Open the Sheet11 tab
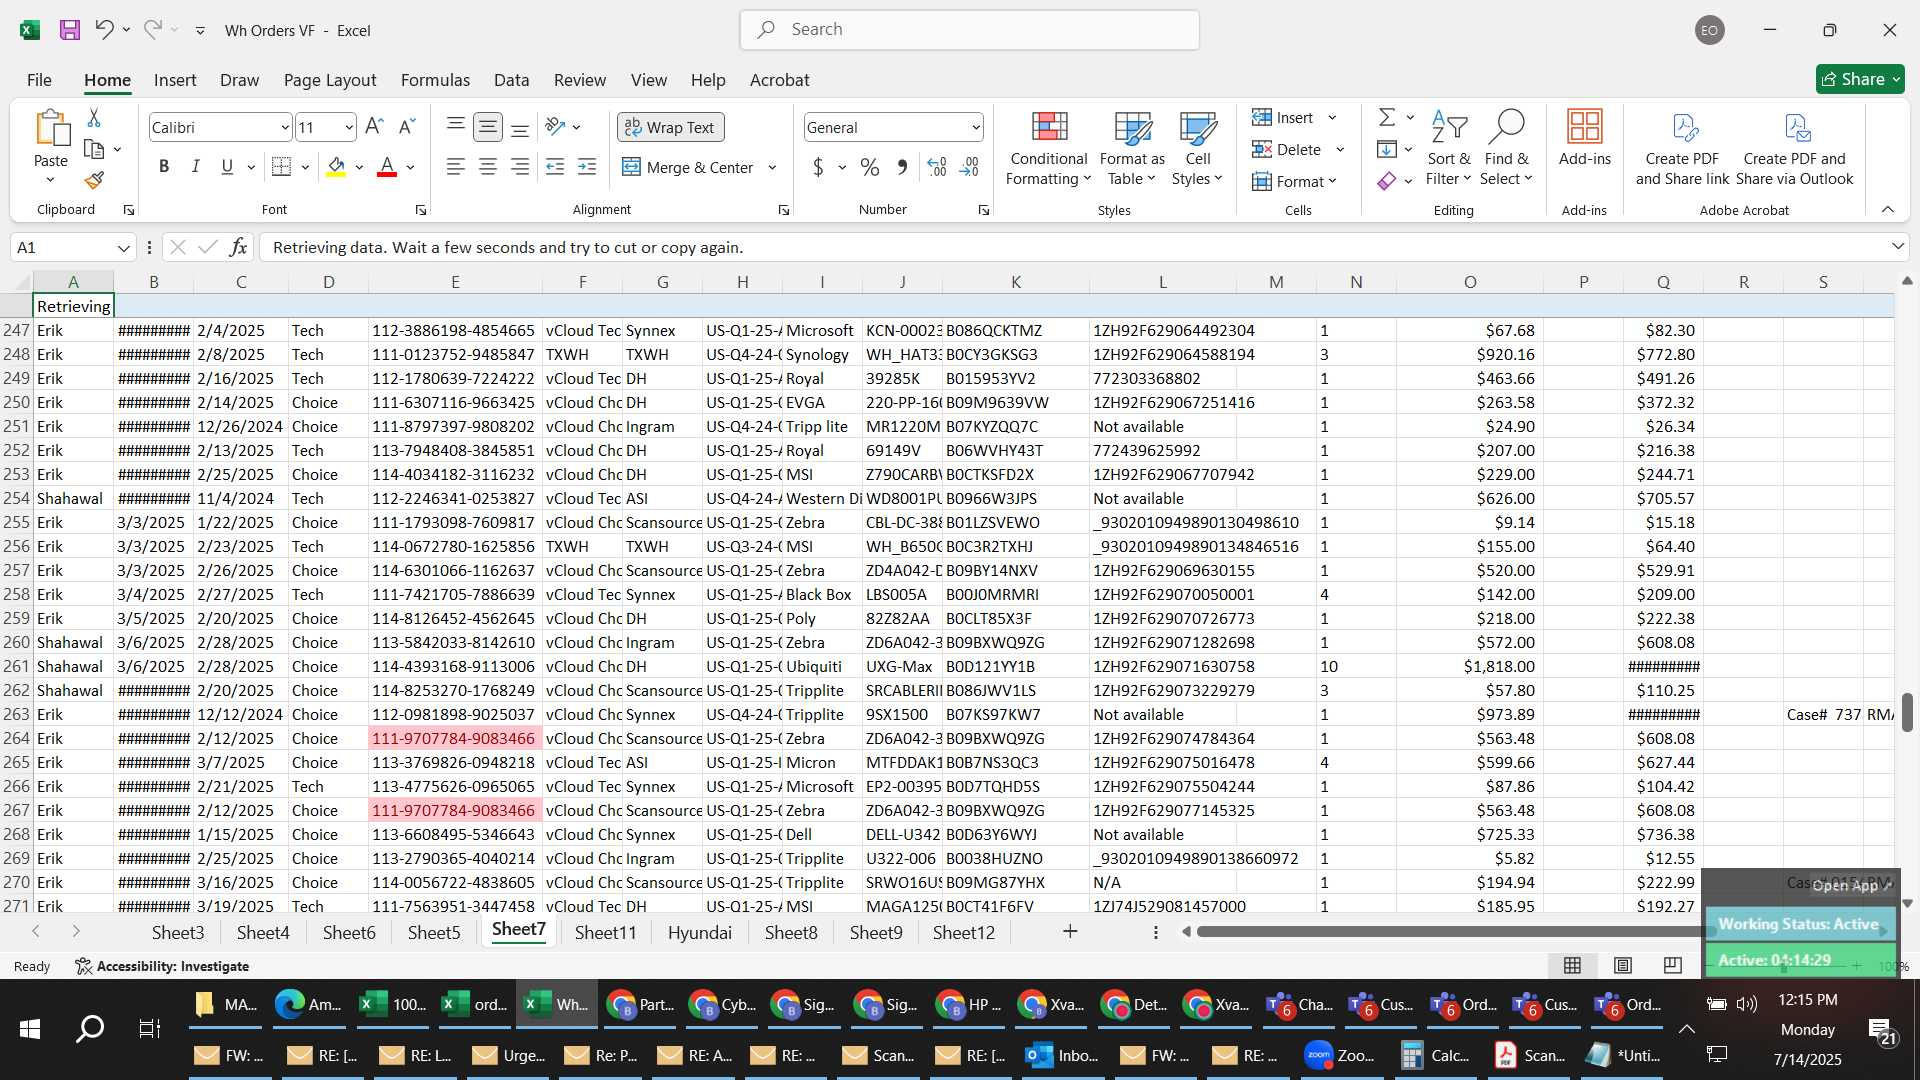The image size is (1920, 1080). 605,932
